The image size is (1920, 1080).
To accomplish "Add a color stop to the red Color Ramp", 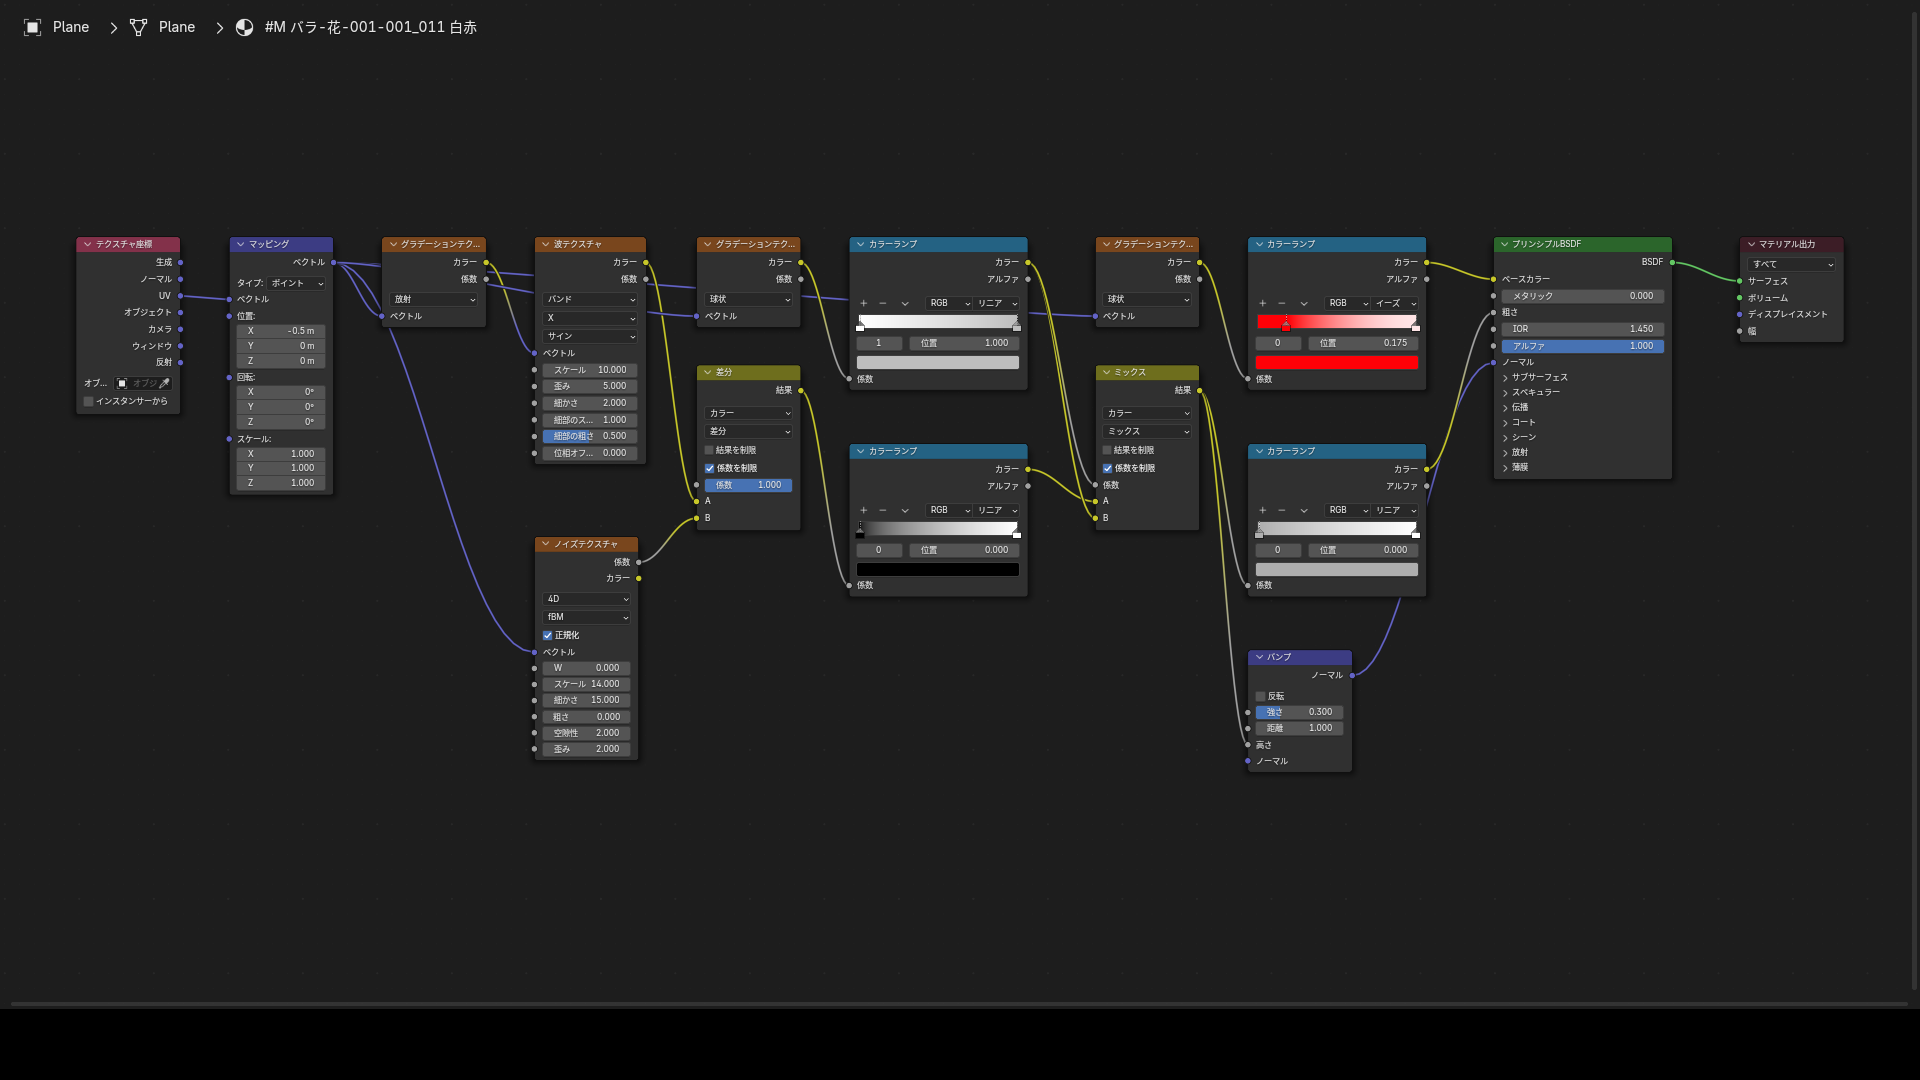I will pos(1263,303).
